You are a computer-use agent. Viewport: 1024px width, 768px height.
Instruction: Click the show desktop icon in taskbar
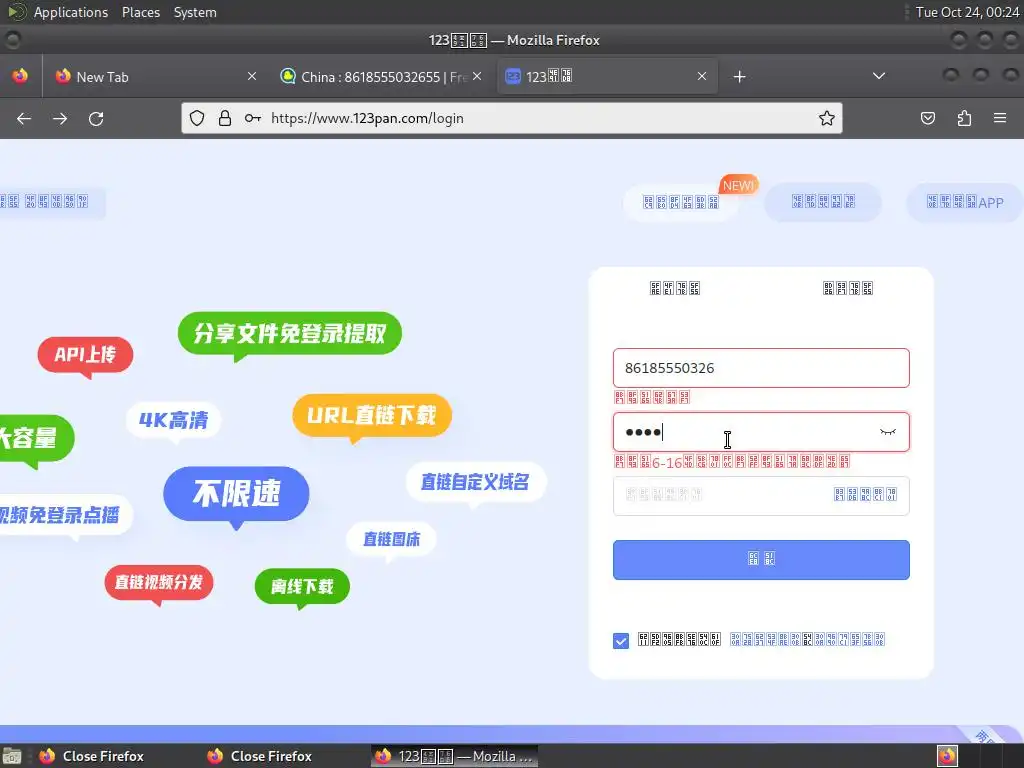[x=12, y=756]
